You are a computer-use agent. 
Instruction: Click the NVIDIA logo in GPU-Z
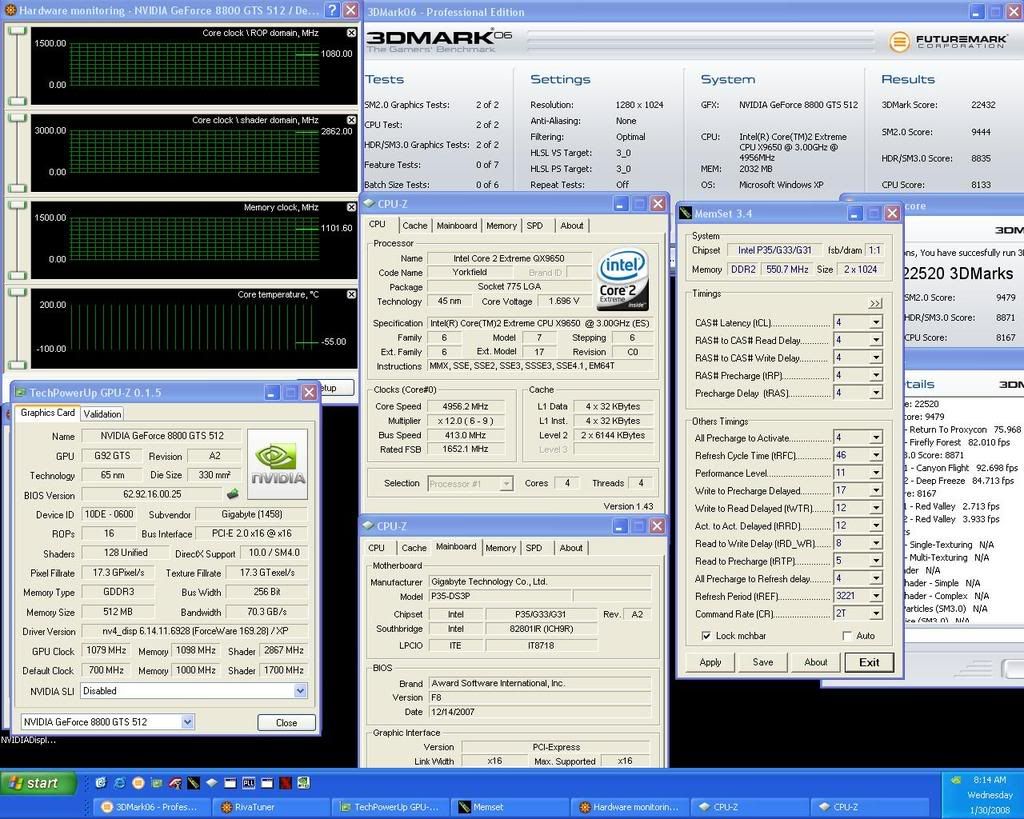pyautogui.click(x=276, y=464)
